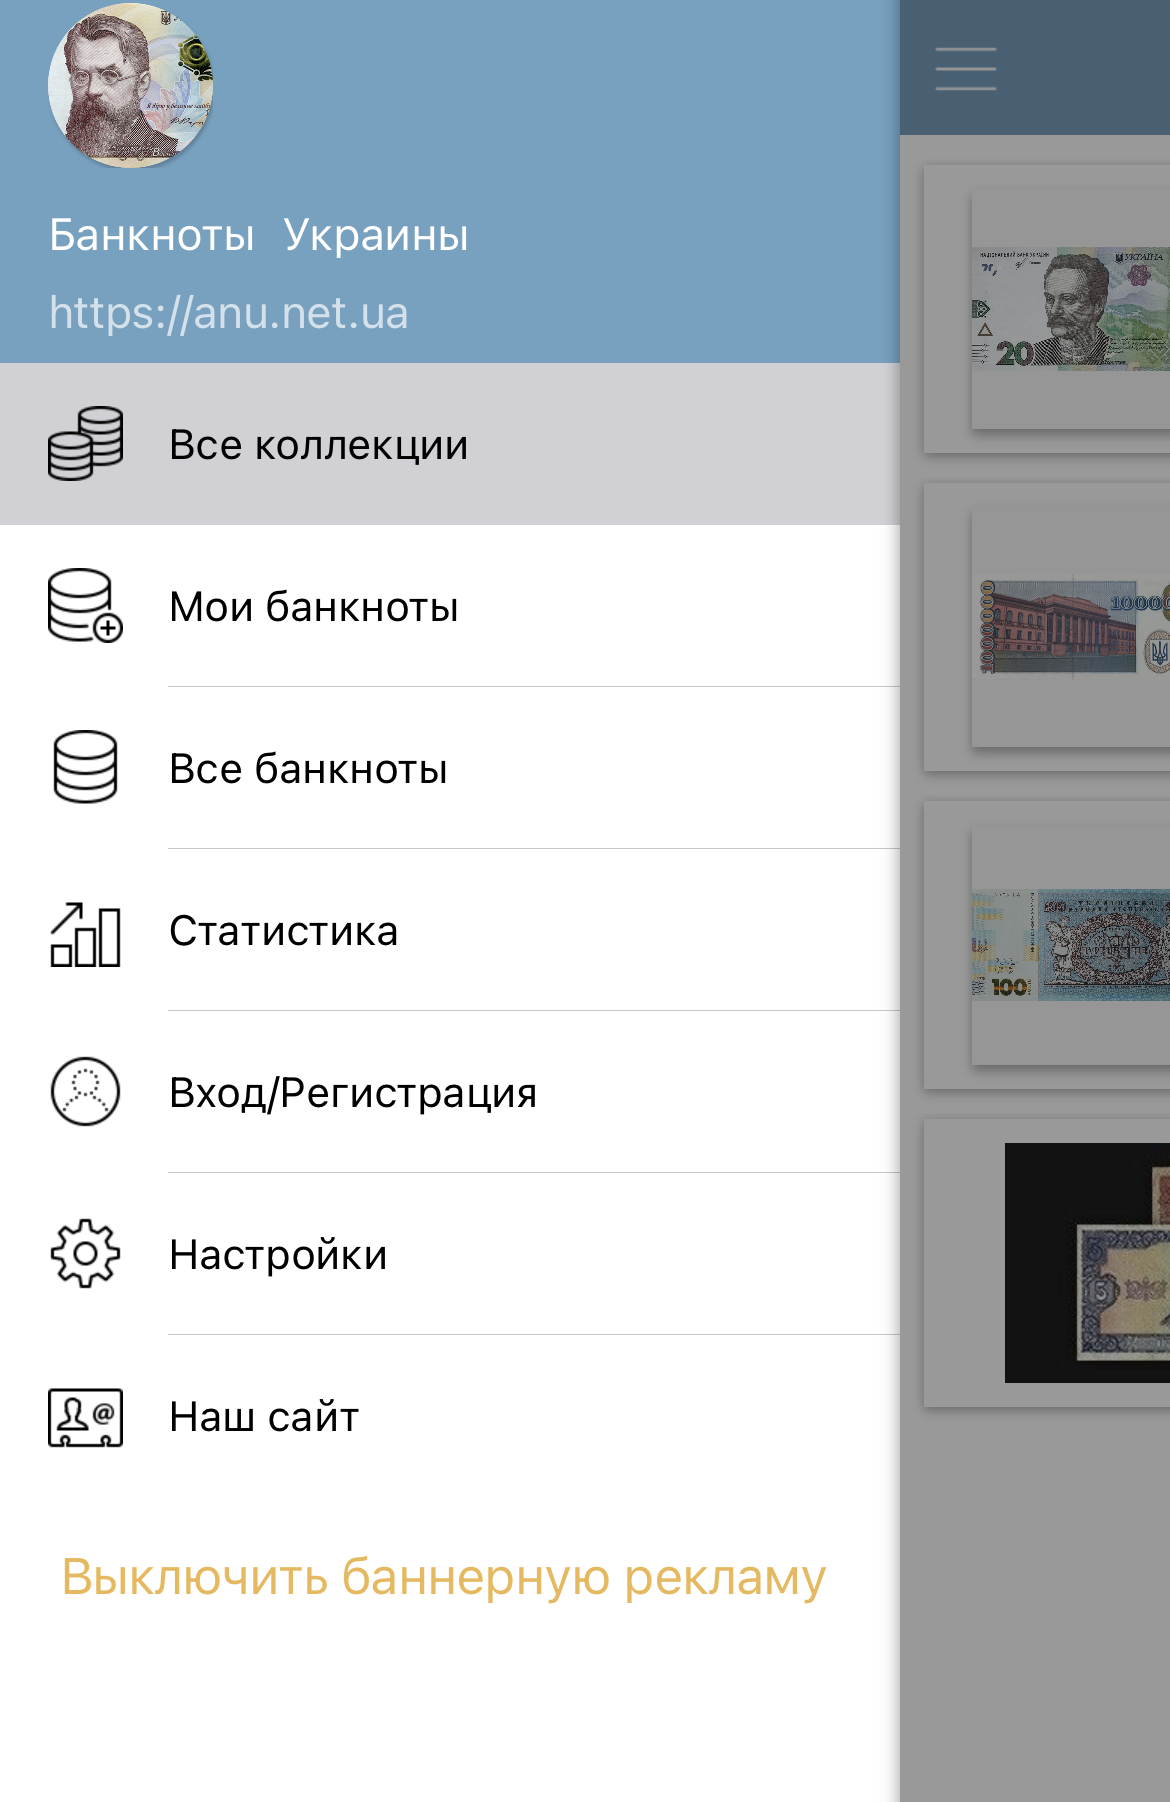Image resolution: width=1170 pixels, height=1802 pixels.
Task: Open the https://anu.net.ua link
Action: (x=229, y=313)
